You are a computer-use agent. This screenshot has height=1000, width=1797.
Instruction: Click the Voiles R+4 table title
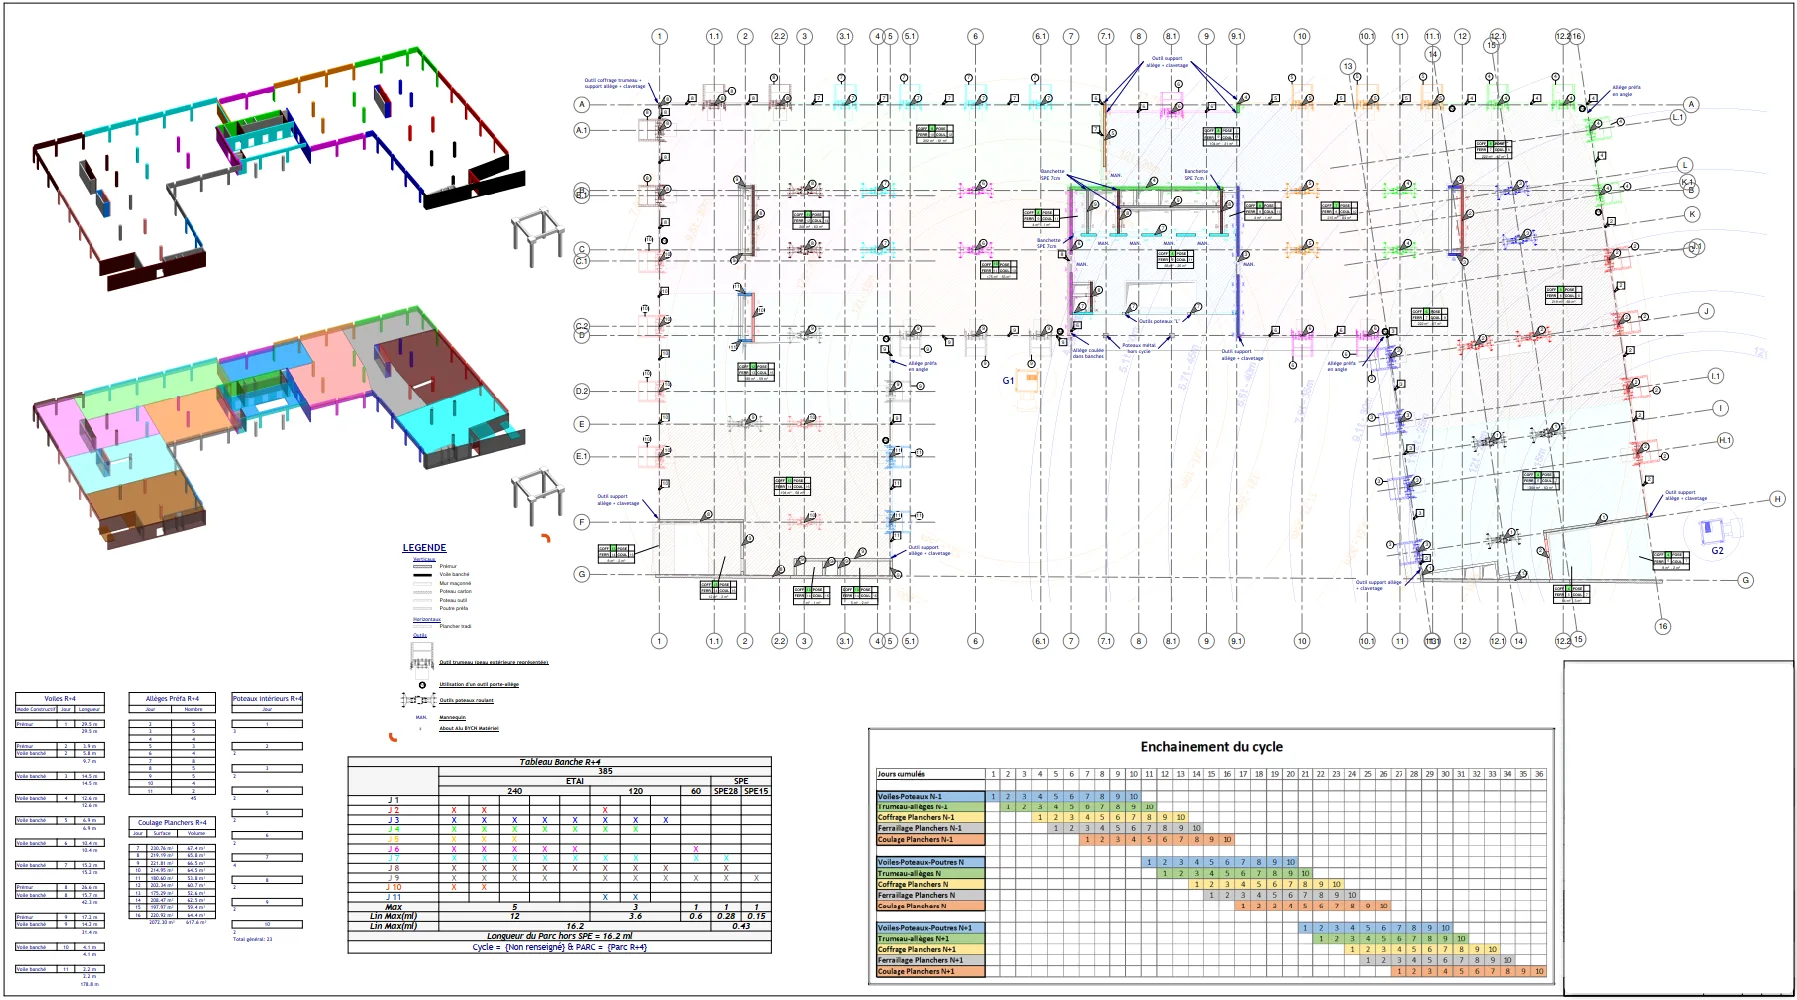pos(60,699)
